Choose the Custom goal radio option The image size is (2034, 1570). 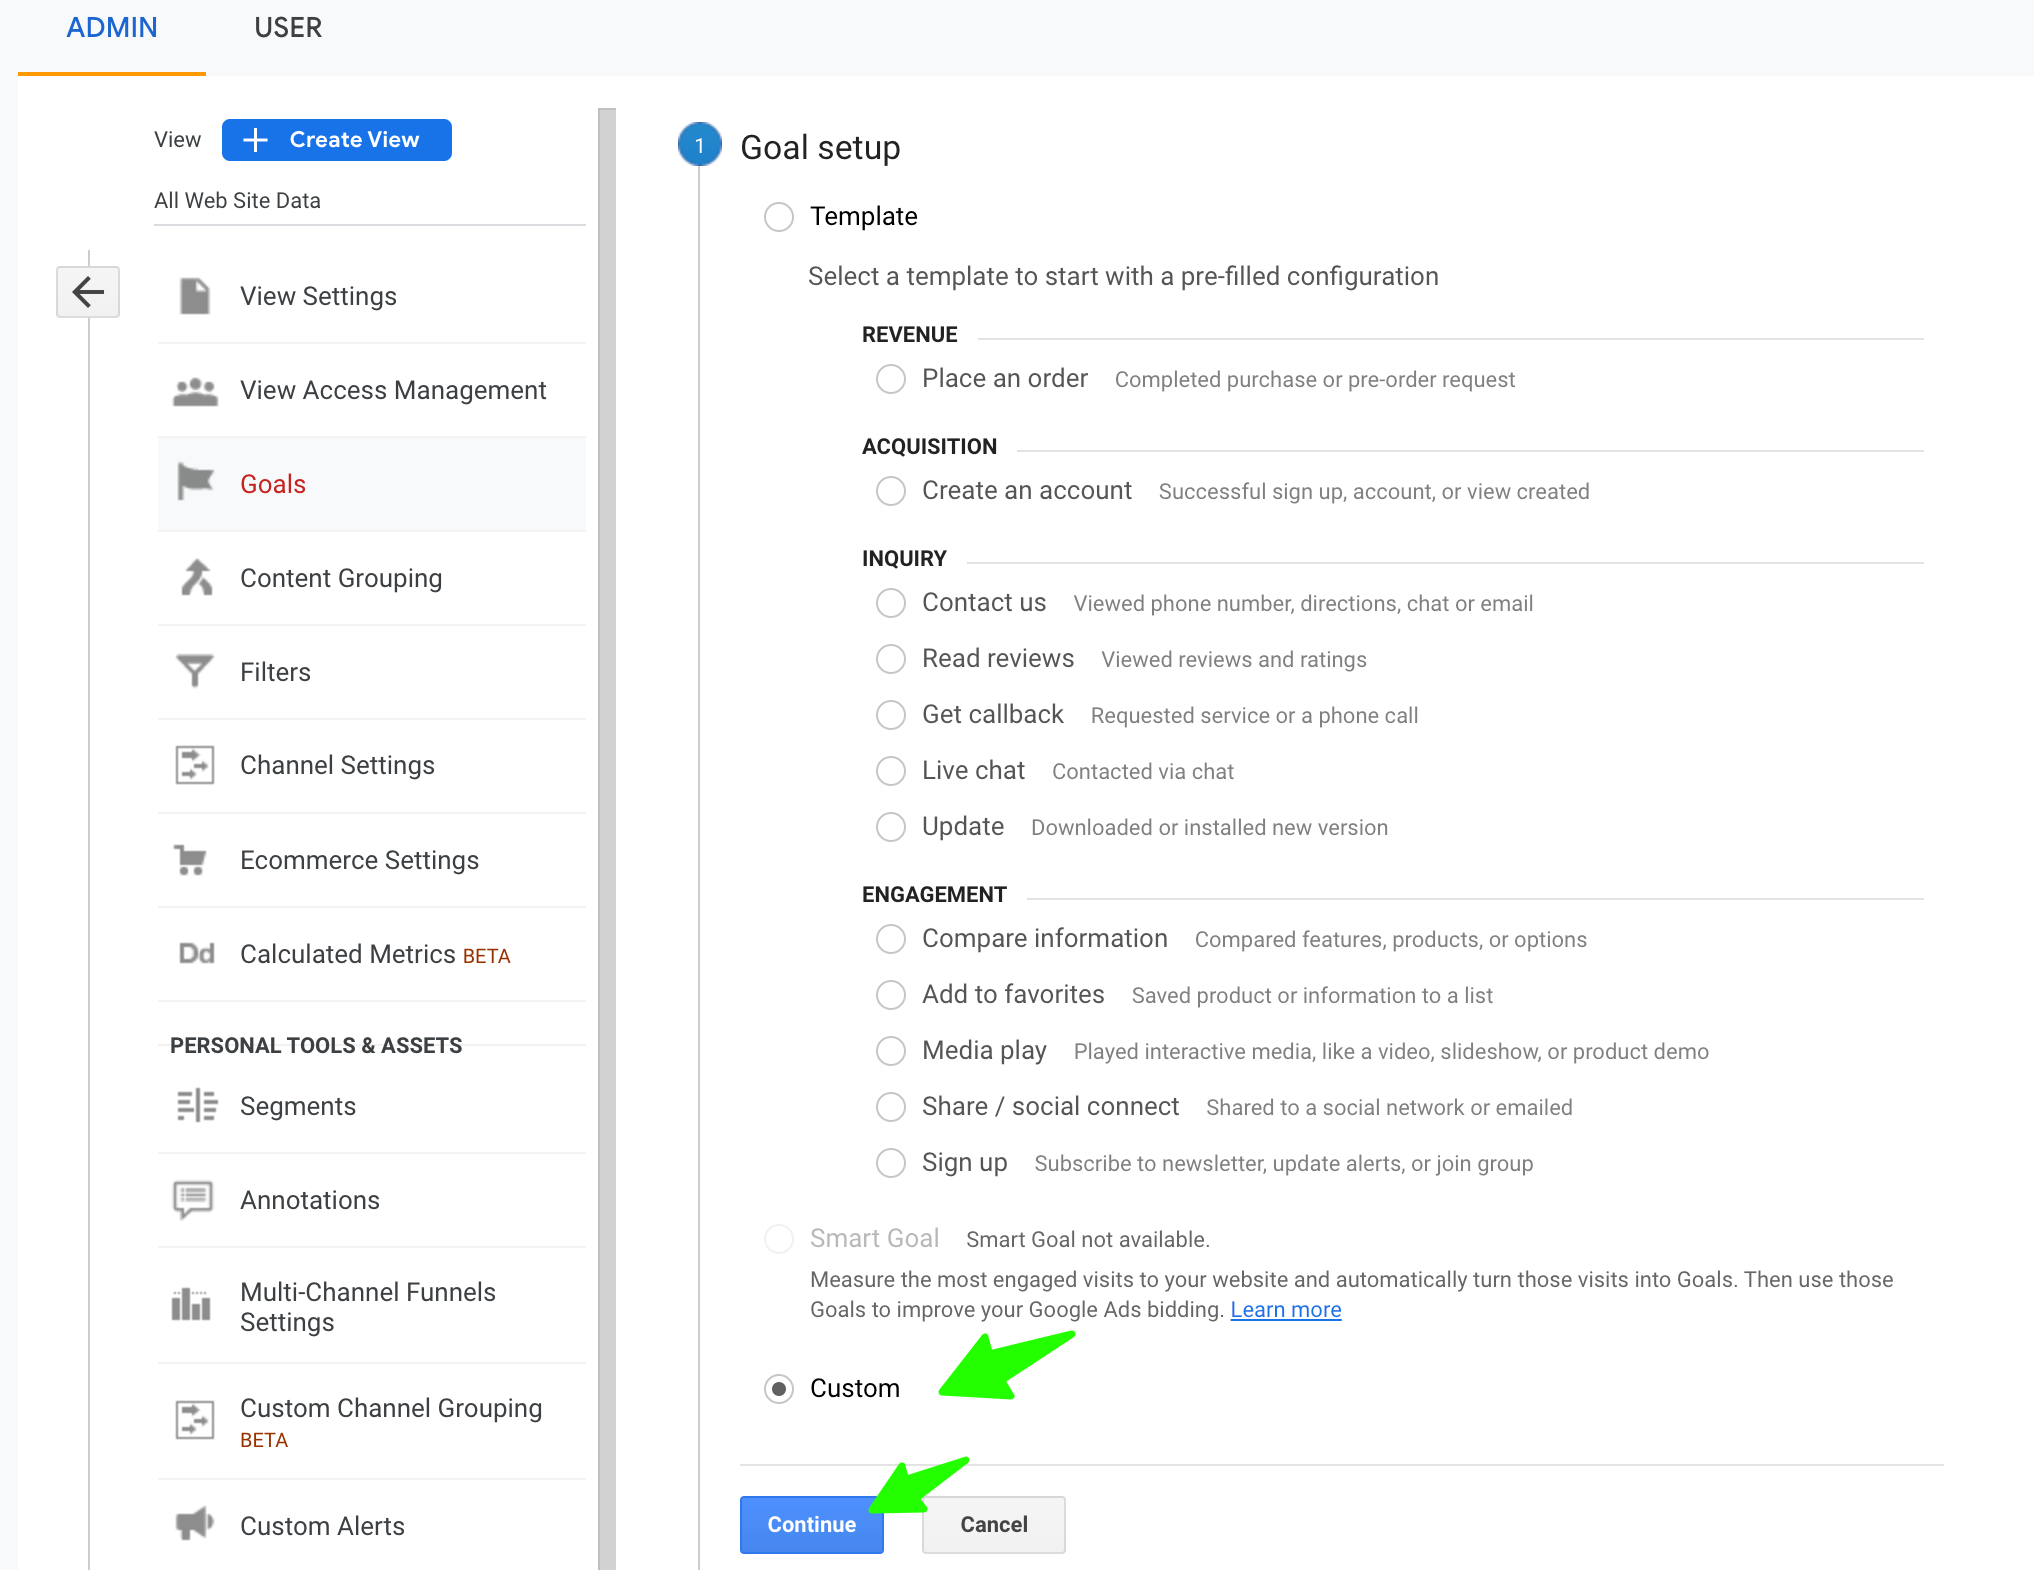(x=779, y=1388)
